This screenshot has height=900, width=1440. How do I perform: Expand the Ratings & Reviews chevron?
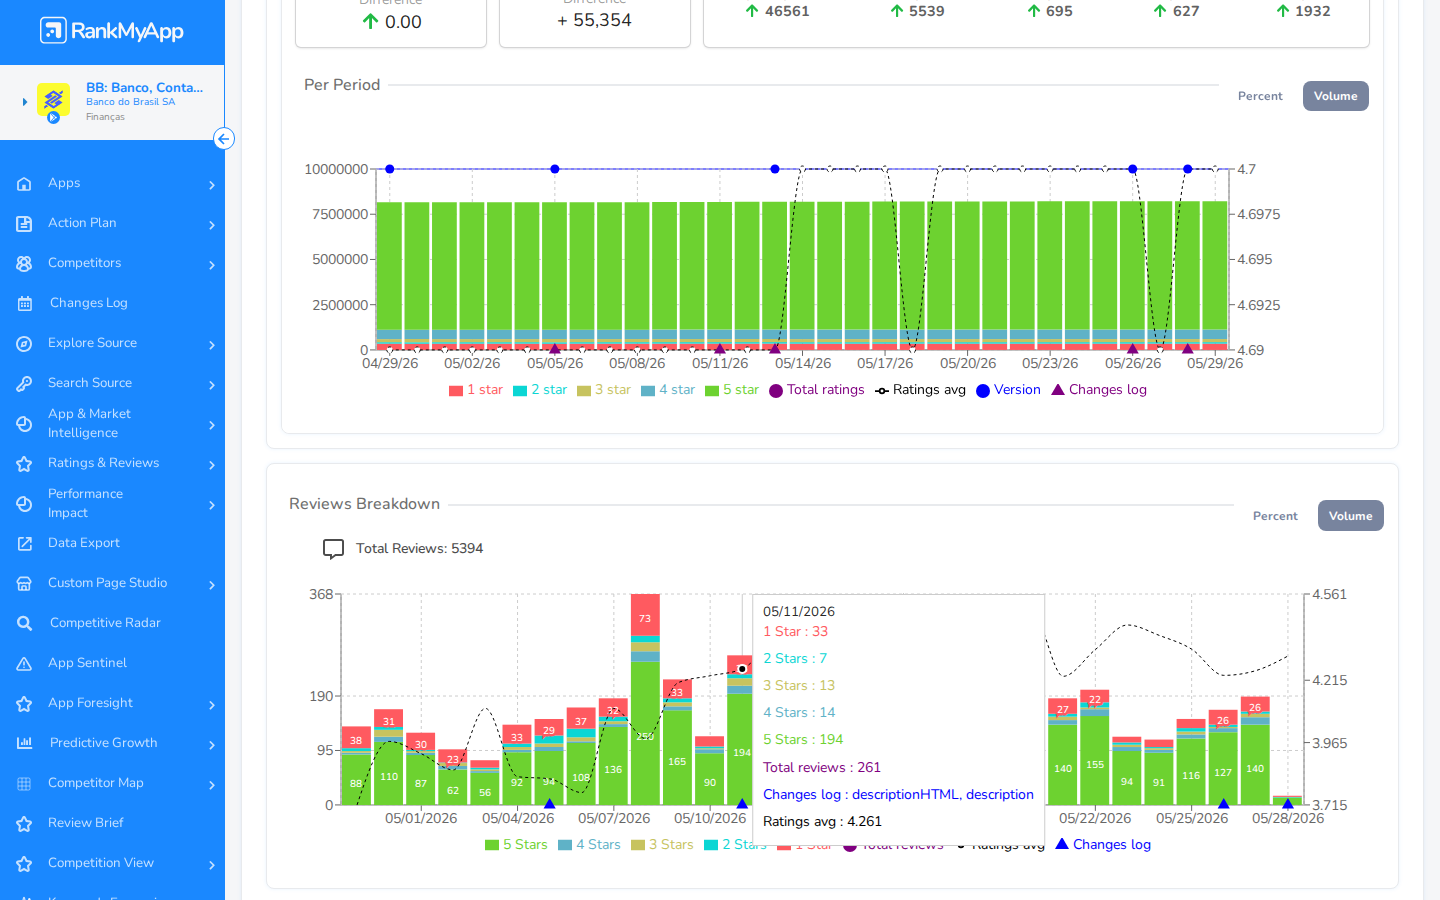(212, 465)
